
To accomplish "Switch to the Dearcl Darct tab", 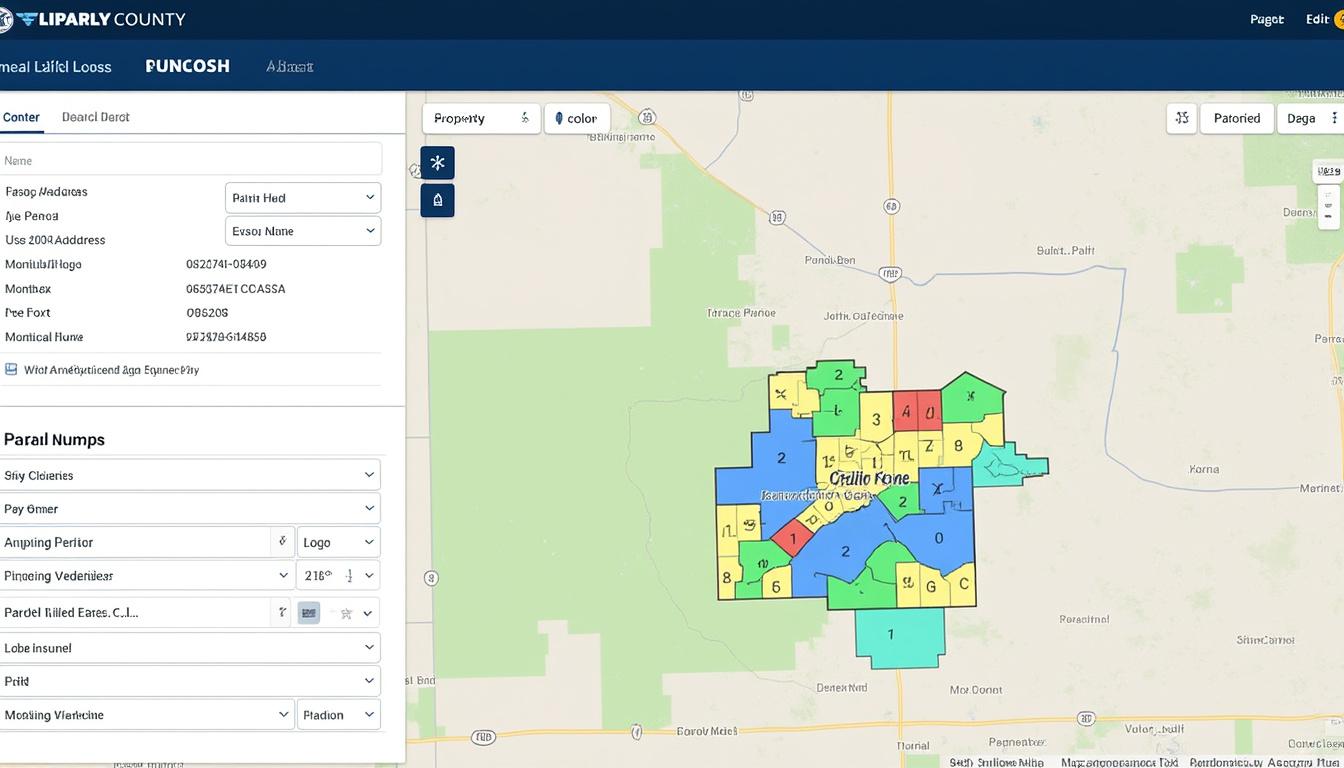I will pos(95,116).
